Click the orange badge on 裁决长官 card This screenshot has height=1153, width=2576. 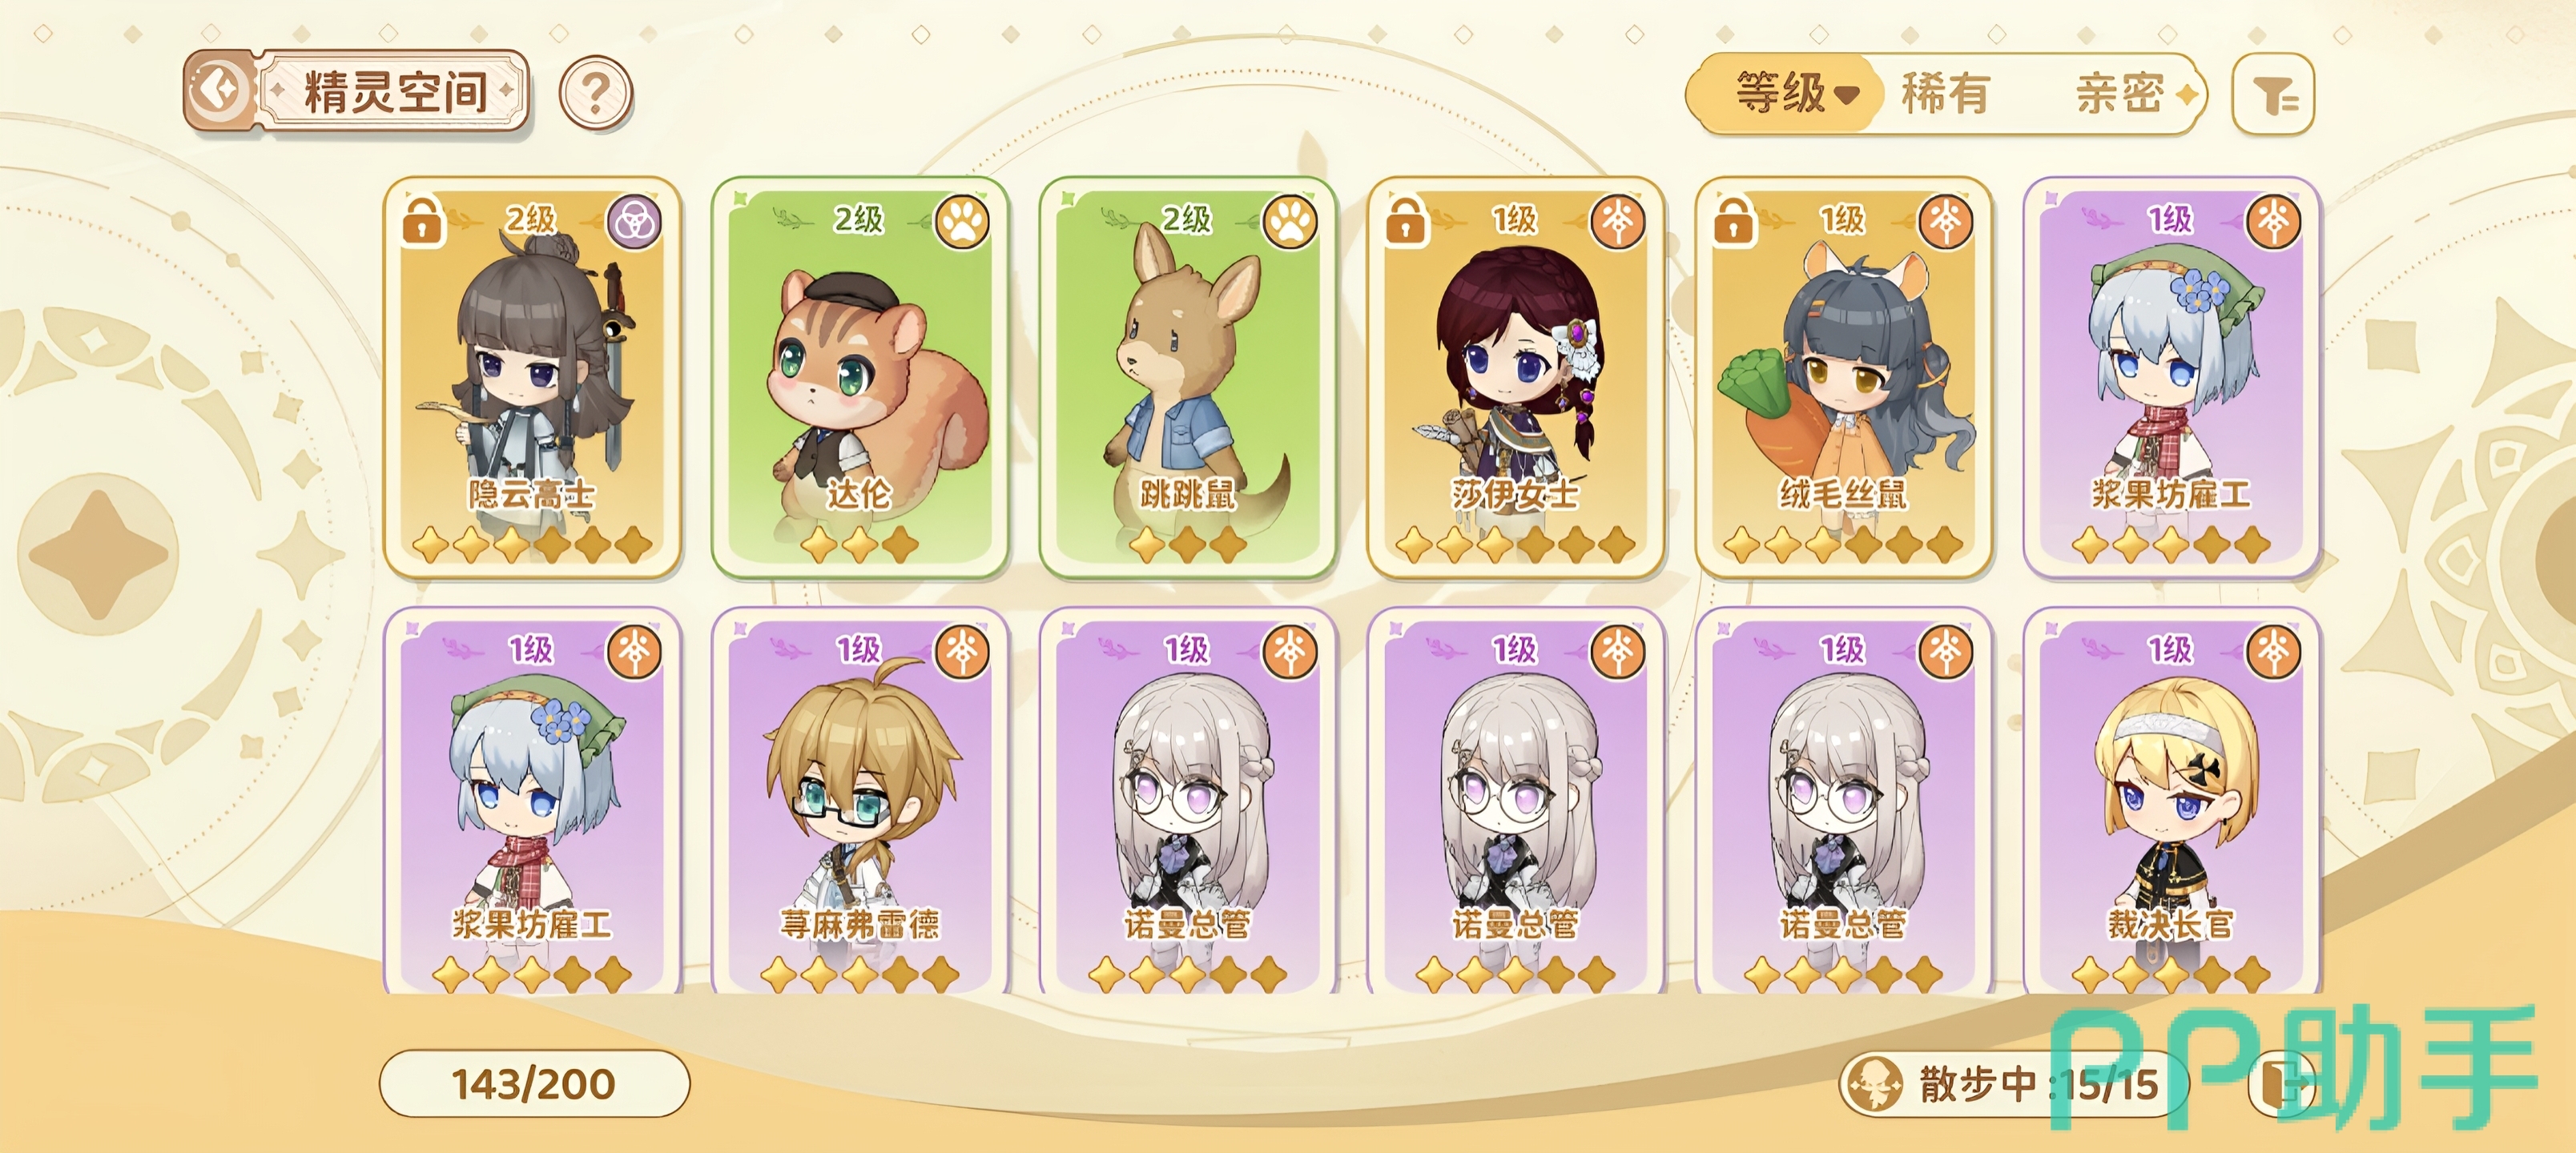click(x=2273, y=652)
